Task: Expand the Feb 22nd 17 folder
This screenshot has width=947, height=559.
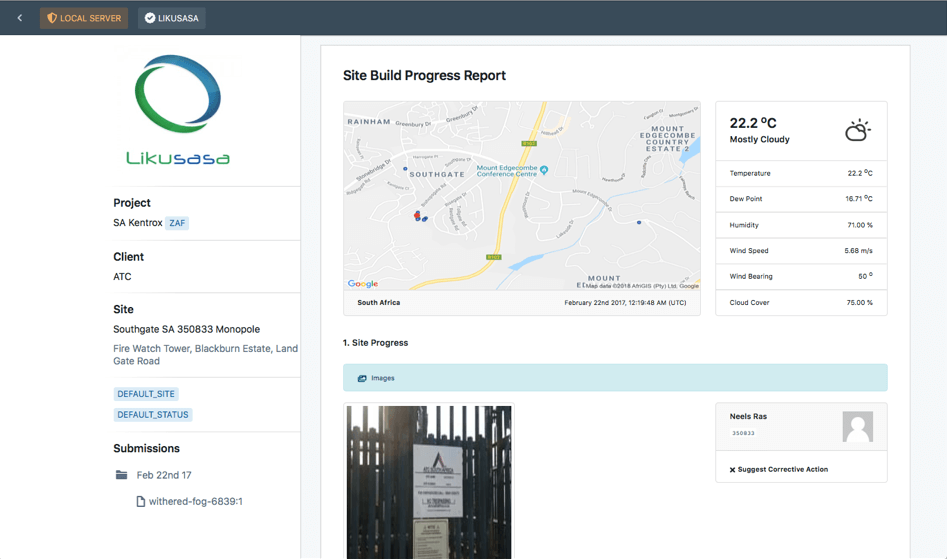Action: point(164,475)
